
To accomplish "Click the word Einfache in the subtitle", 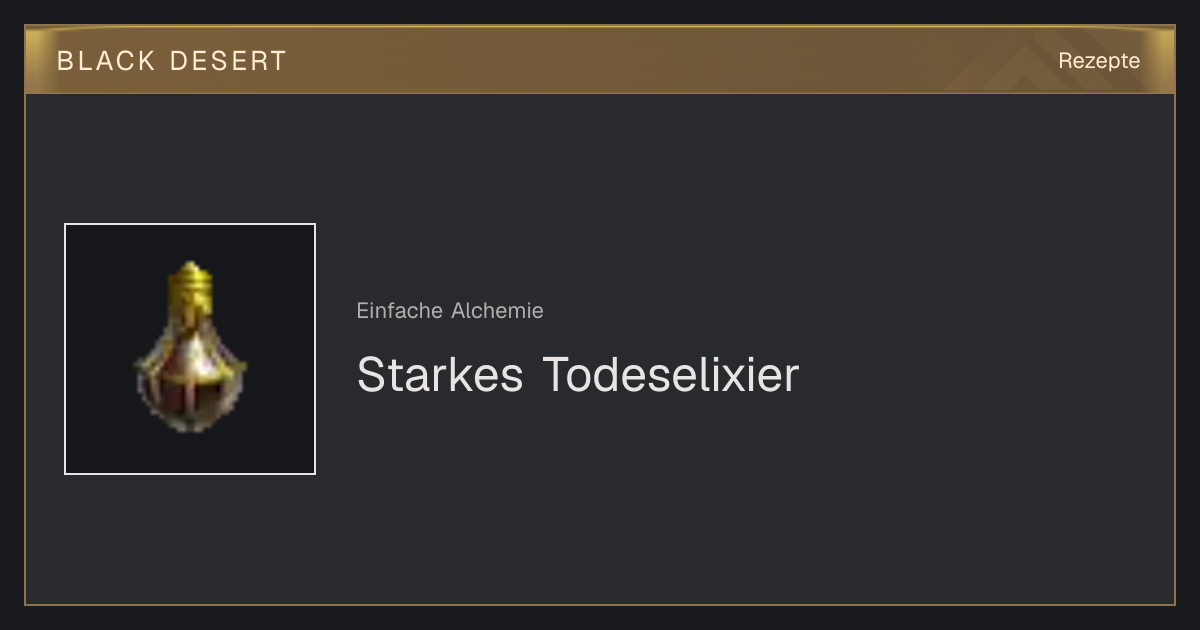I will click(400, 311).
